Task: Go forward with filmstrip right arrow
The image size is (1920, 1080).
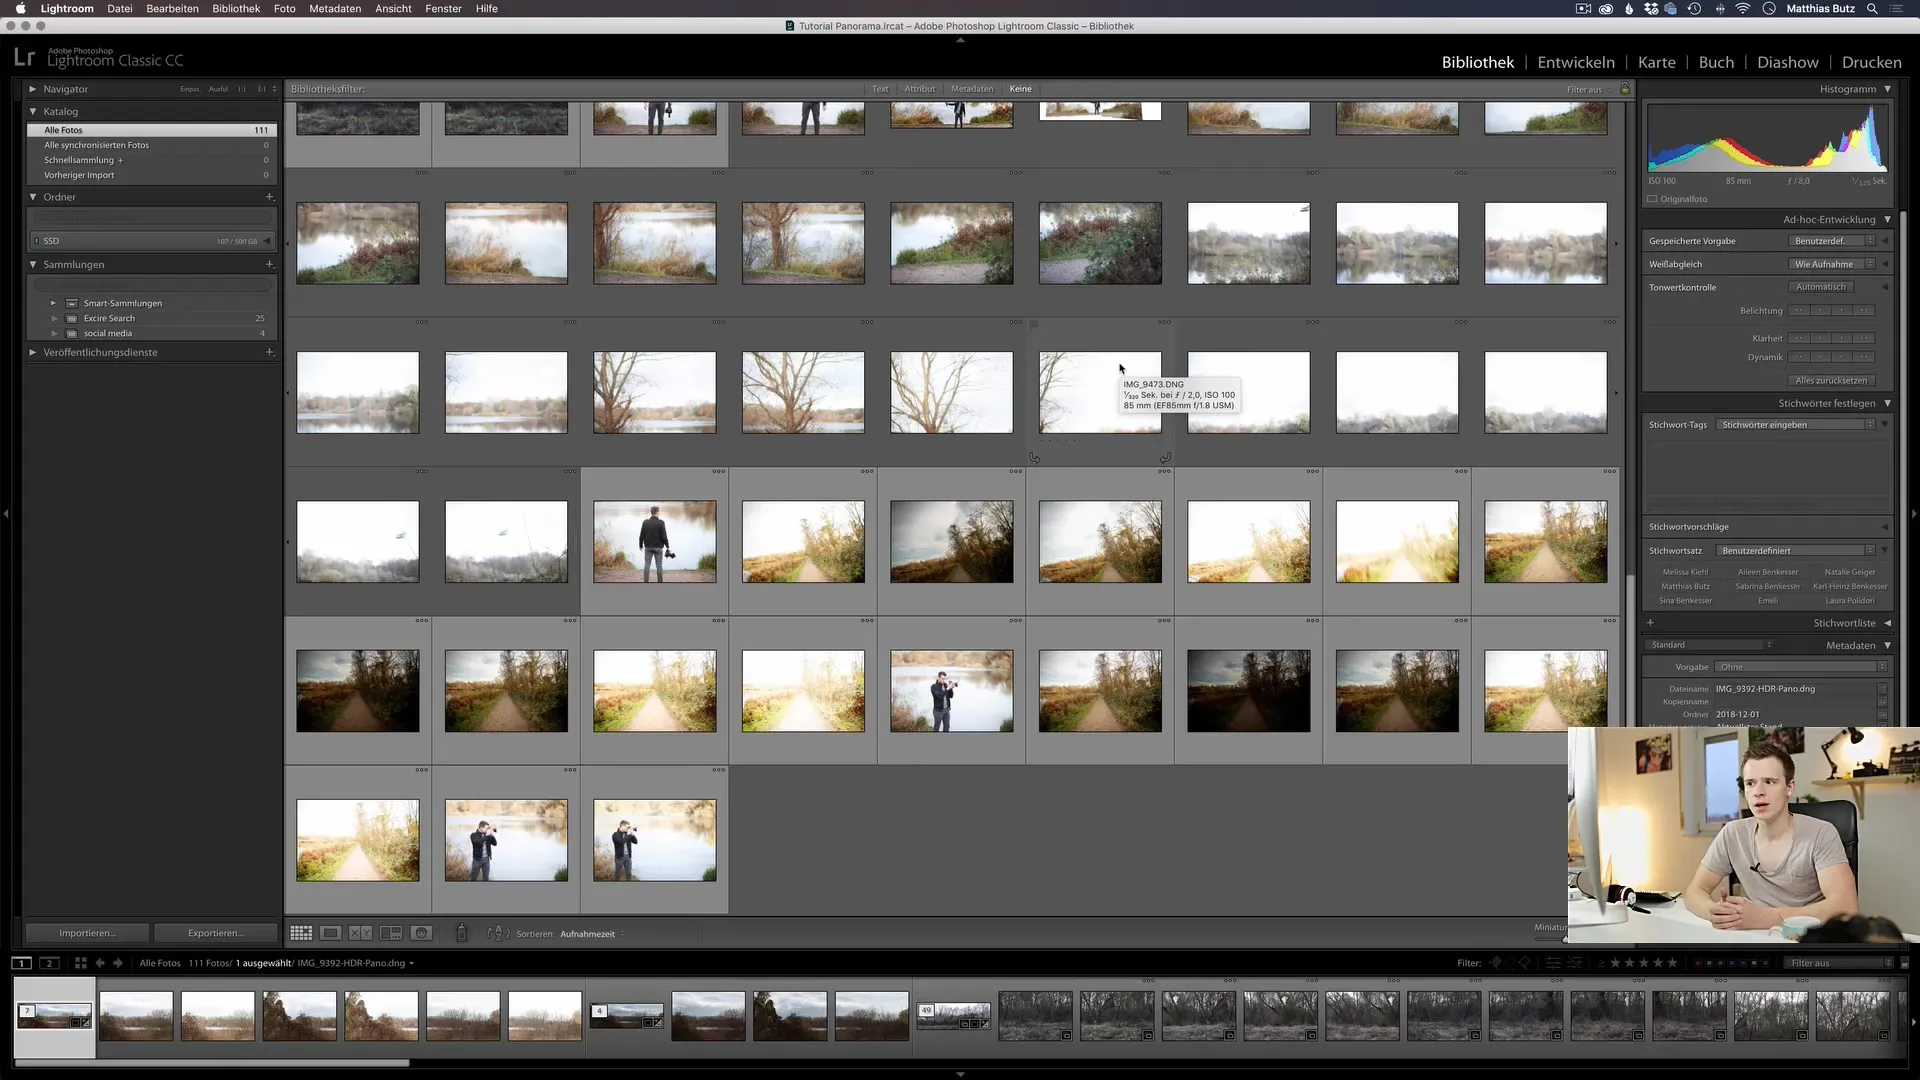Action: (x=118, y=963)
